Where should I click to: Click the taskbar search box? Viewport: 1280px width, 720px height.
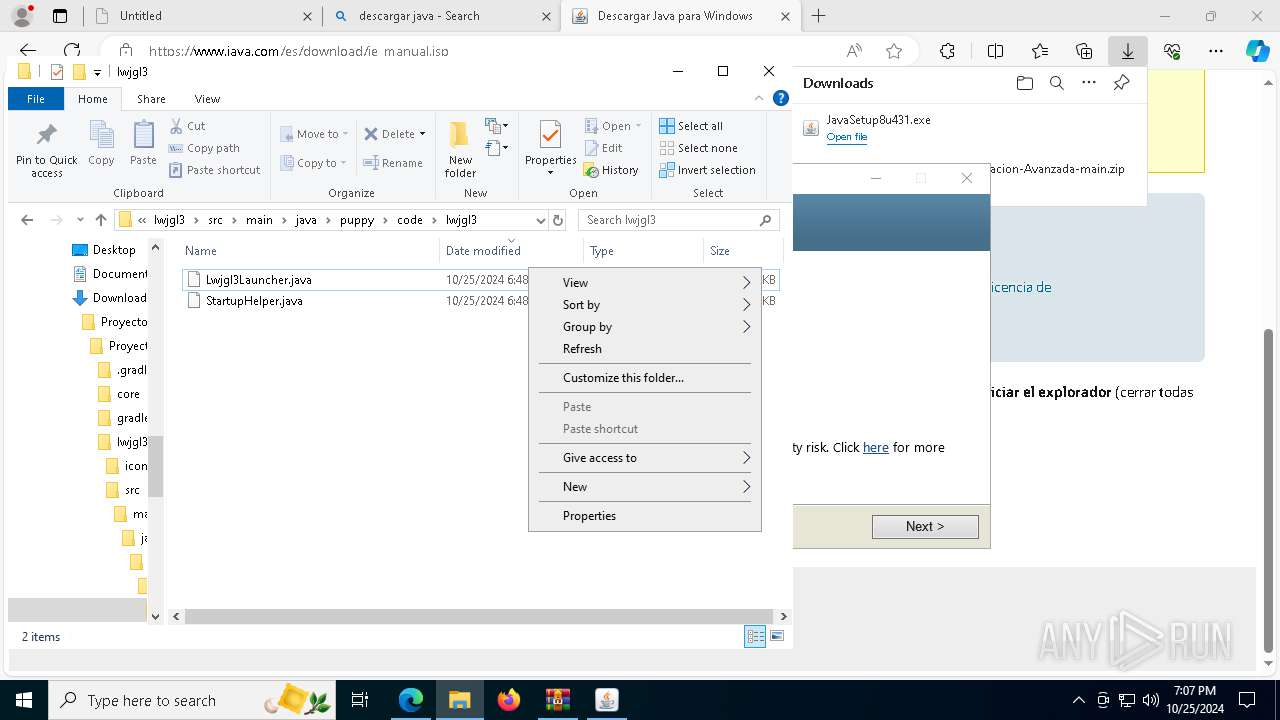click(190, 700)
